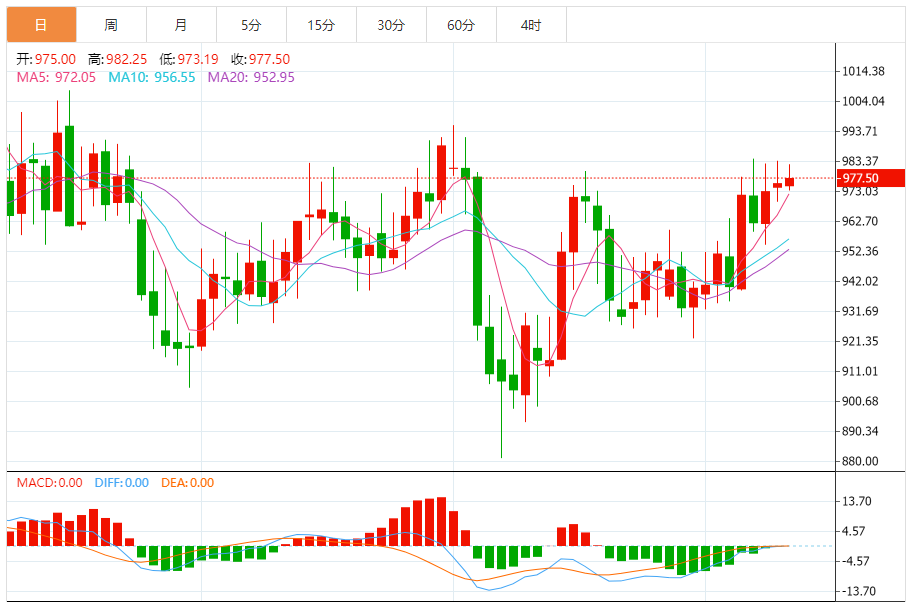912x602 pixels.
Task: Open the 5分 timeframe tab
Action: (251, 25)
